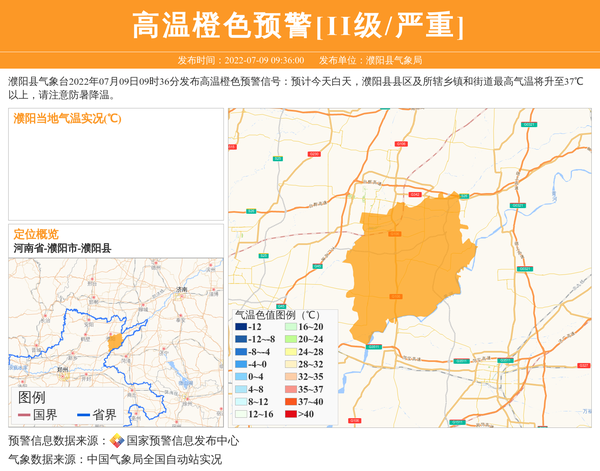This screenshot has width=600, height=471.
Task: Click the 济南 city label on overview map
Action: coord(181,289)
